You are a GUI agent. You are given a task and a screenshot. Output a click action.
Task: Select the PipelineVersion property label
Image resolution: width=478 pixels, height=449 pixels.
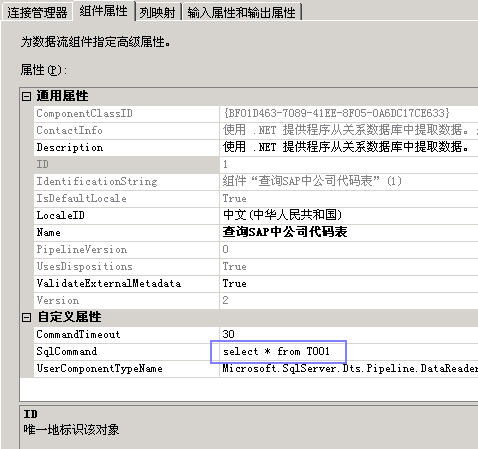[82, 249]
